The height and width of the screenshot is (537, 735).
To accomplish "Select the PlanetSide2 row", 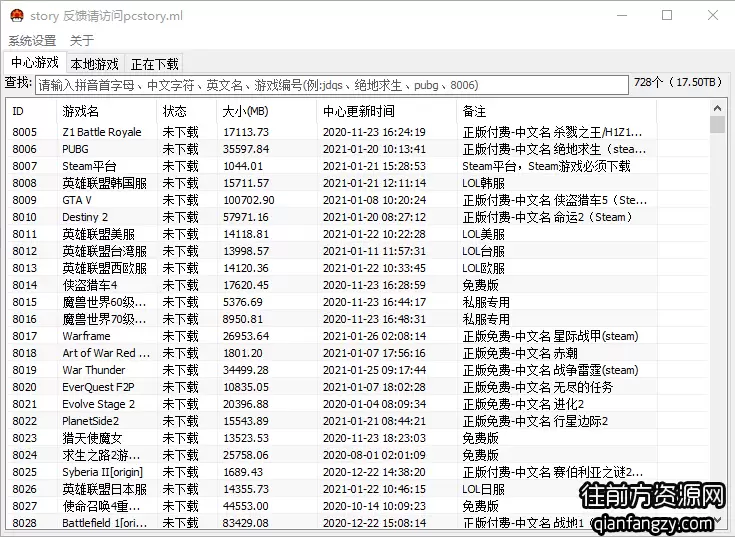I will pyautogui.click(x=358, y=421).
